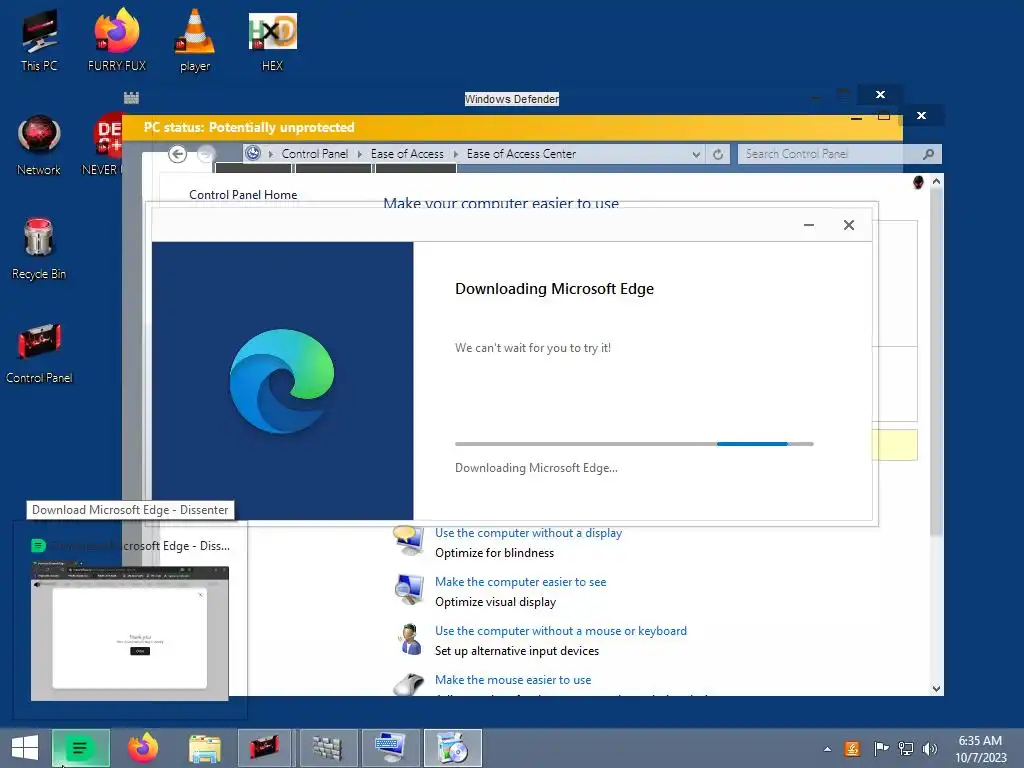Screen dimensions: 1024x768
Task: Click the monitor icon beside easier to see
Action: point(409,589)
